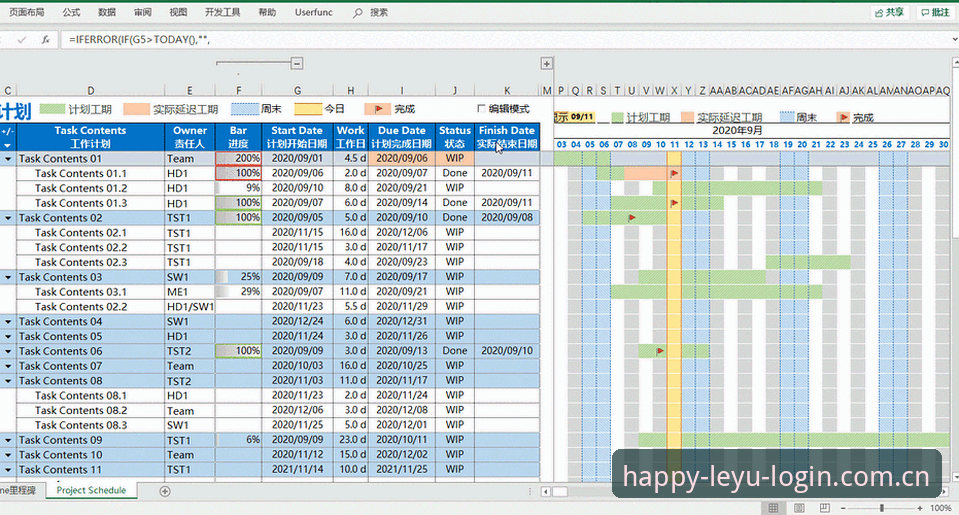Collapse Task Contents 03 group arrow
The height and width of the screenshot is (515, 959).
(8, 277)
